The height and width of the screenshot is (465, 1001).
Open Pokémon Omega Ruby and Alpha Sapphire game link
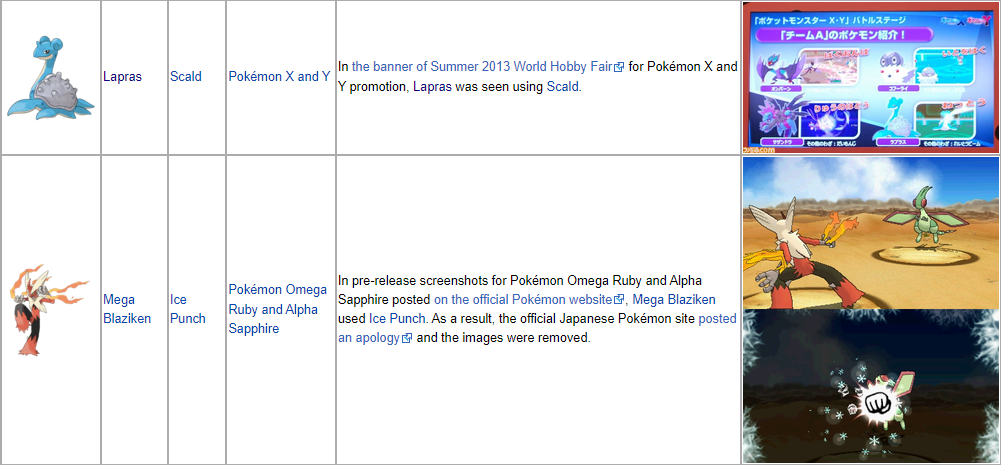277,308
